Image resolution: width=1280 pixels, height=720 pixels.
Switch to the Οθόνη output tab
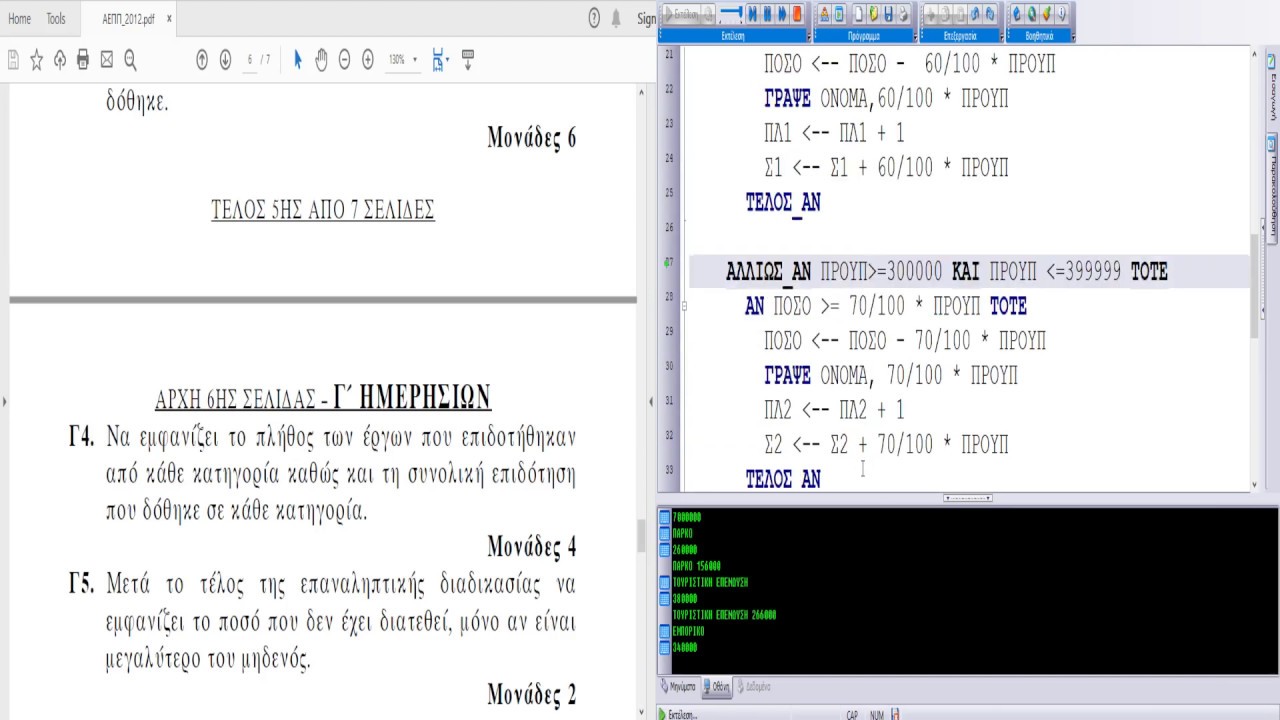point(716,687)
